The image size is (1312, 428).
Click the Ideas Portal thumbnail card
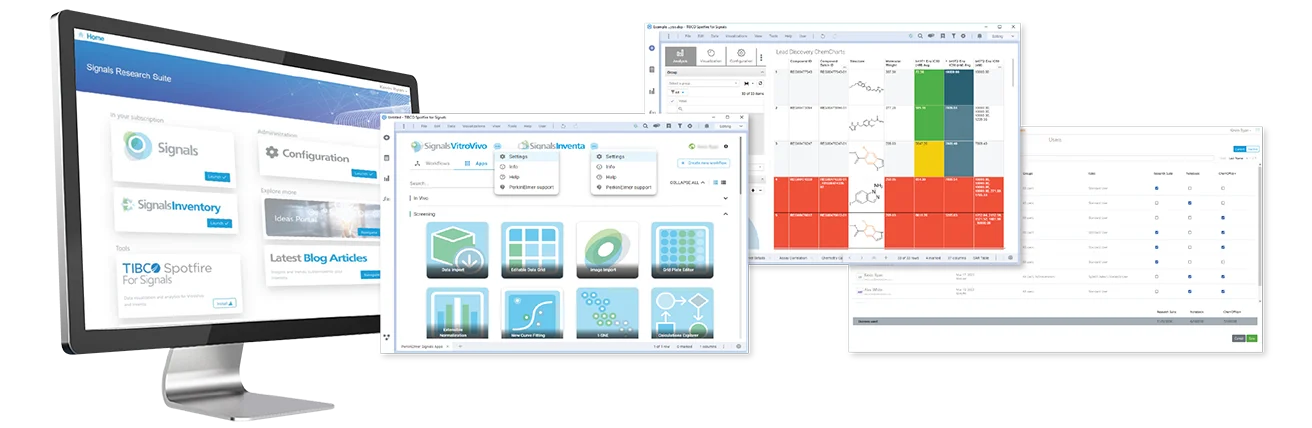tap(322, 217)
